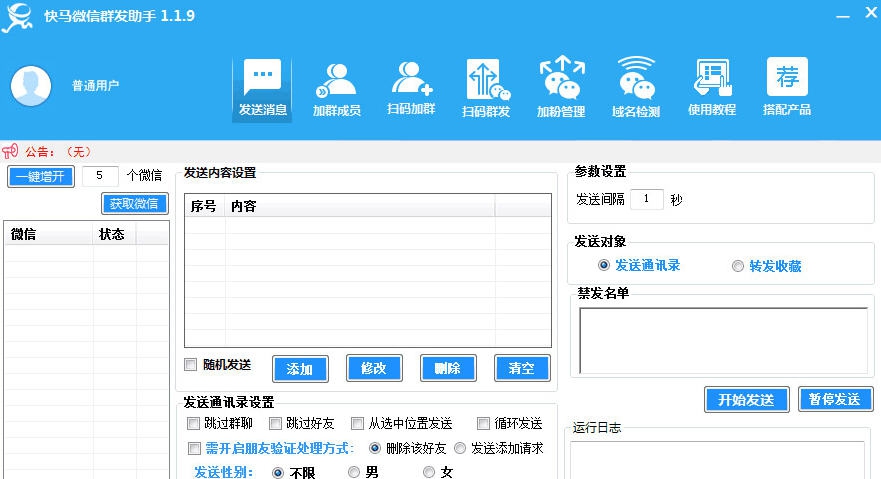881x479 pixels.
Task: Check 需开启朋友验证处理方式 option
Action: (x=194, y=448)
